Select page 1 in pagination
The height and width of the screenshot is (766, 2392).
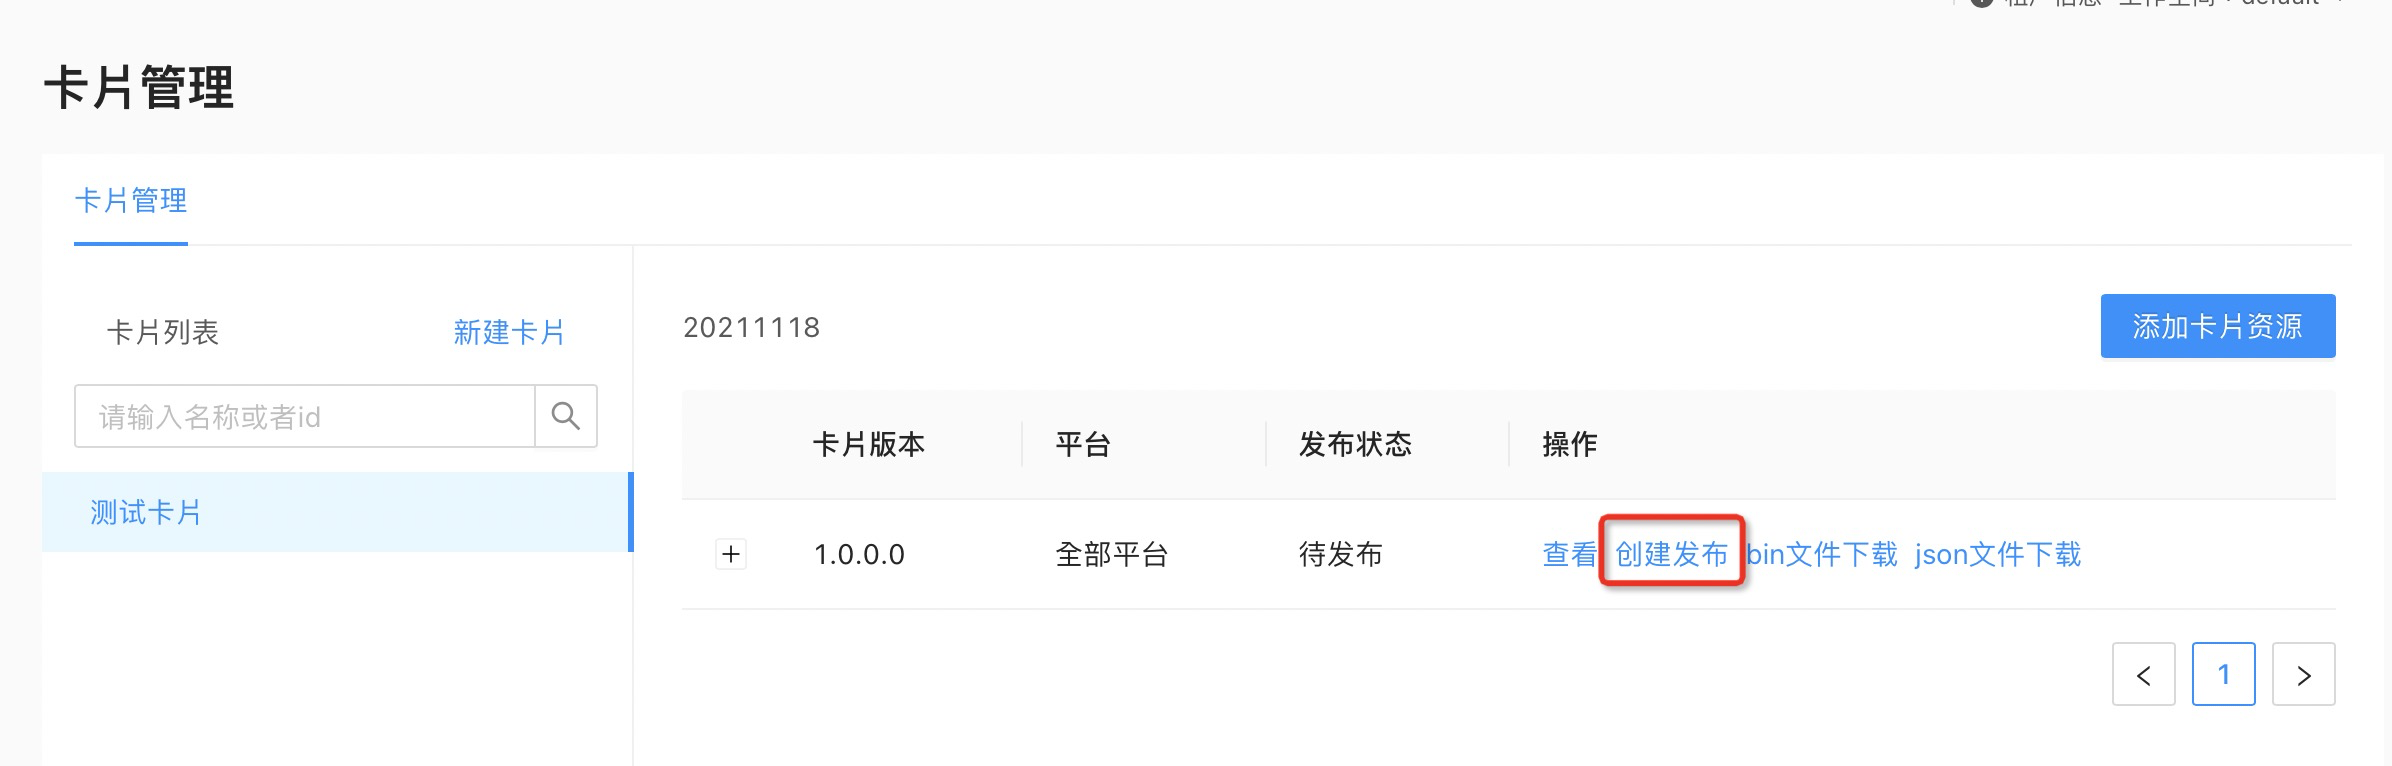[2223, 675]
